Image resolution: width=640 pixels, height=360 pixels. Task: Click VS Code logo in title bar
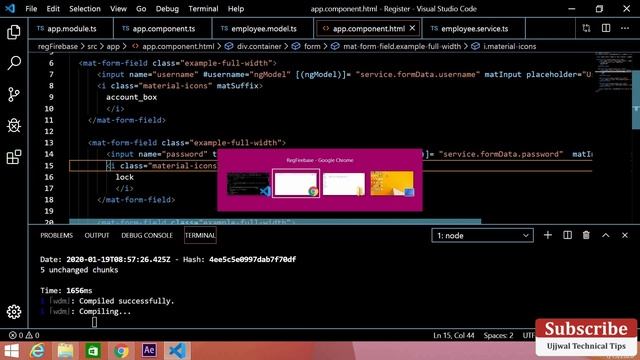[10, 8]
